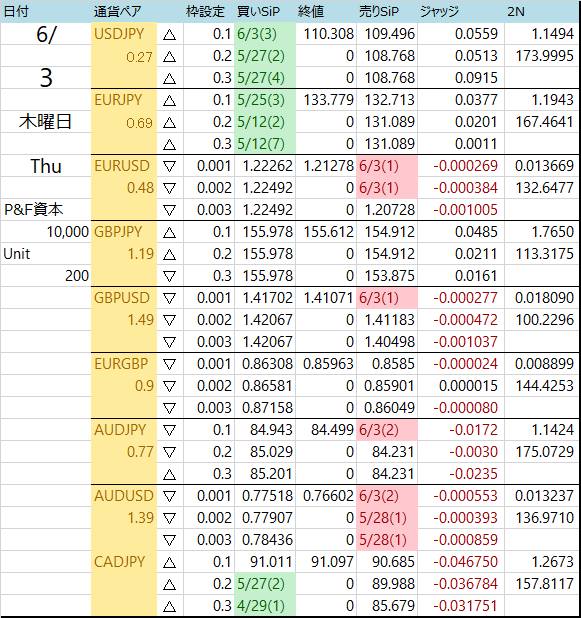Click the judge value 0.000015

[x=468, y=385]
